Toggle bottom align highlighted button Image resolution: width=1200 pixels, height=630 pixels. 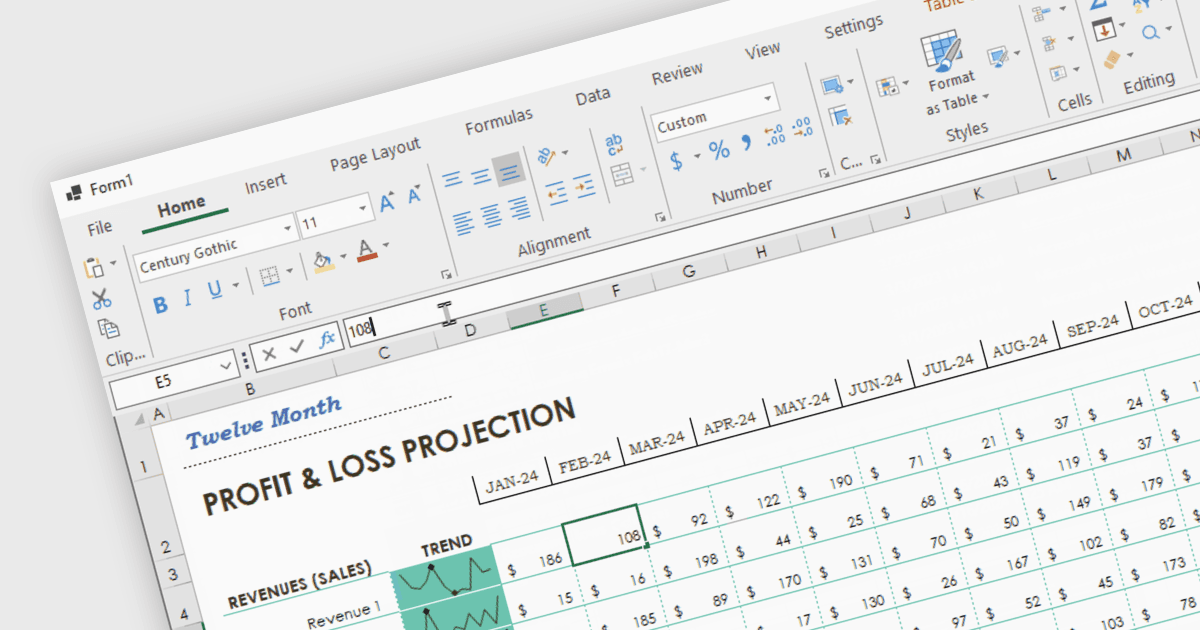coord(509,169)
